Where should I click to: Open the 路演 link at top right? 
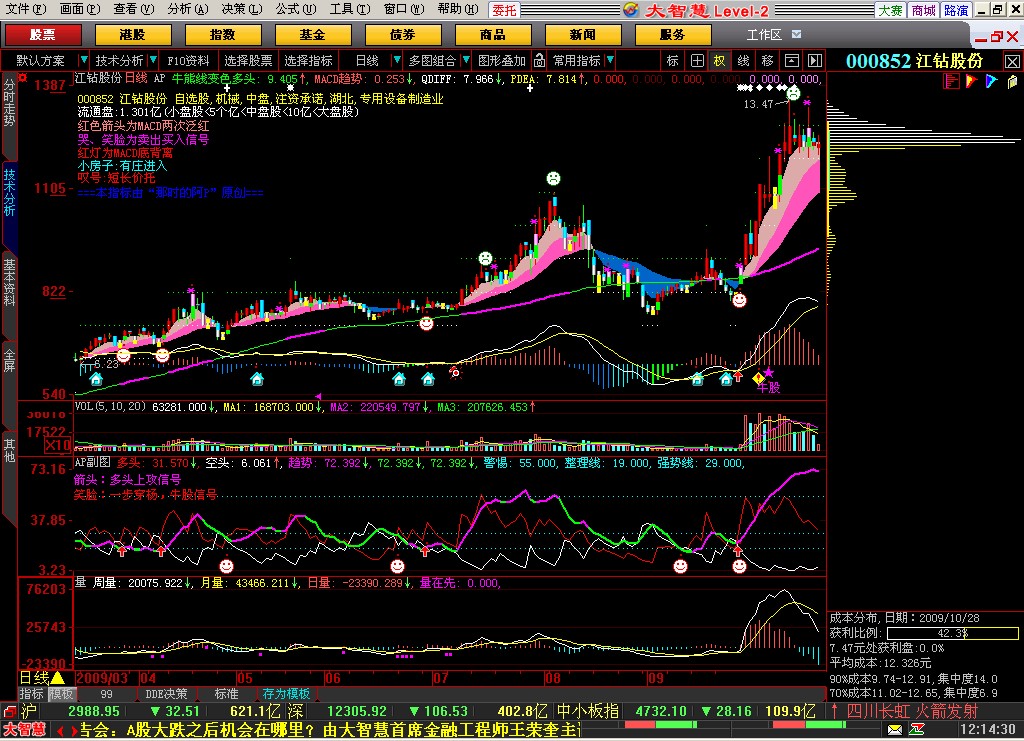point(956,10)
